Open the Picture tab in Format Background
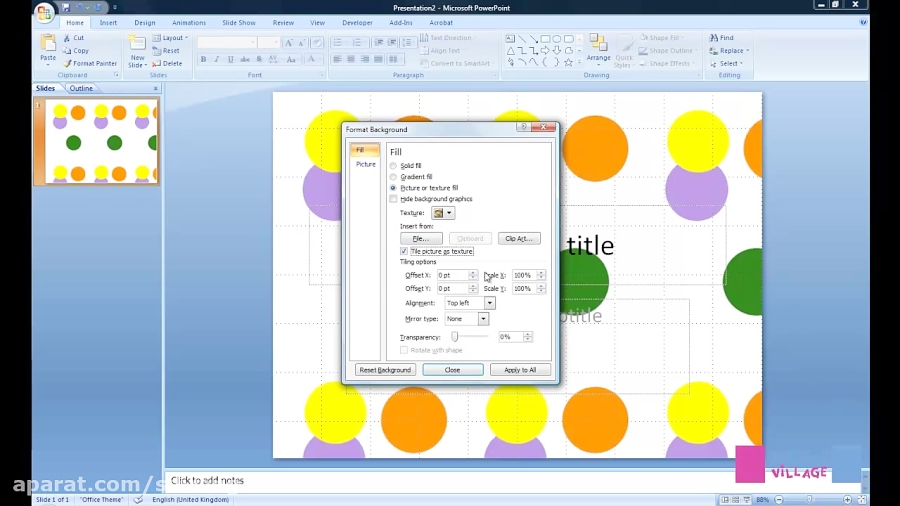 coord(366,164)
